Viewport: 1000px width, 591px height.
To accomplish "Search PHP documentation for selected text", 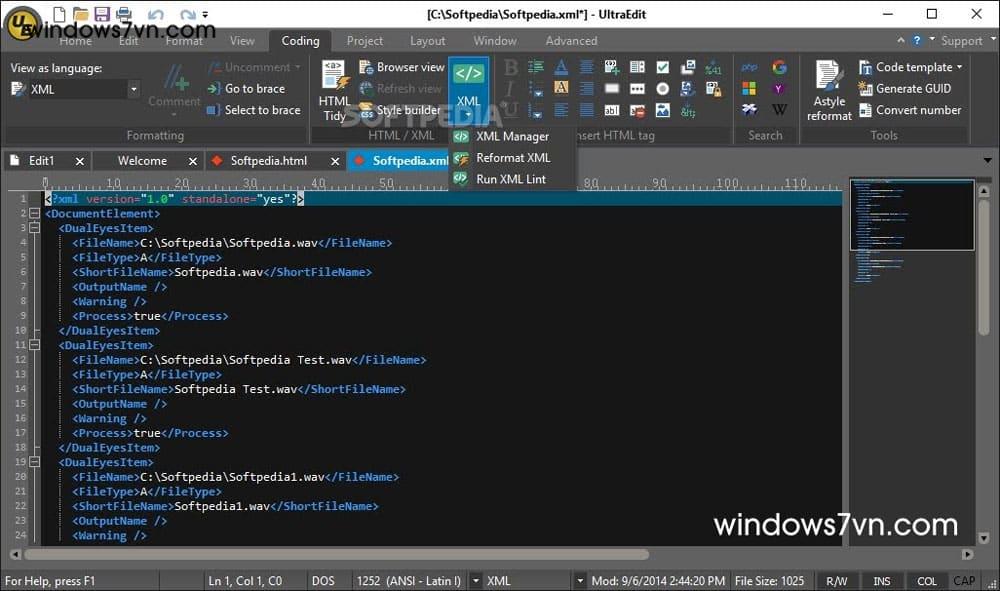I will point(749,67).
